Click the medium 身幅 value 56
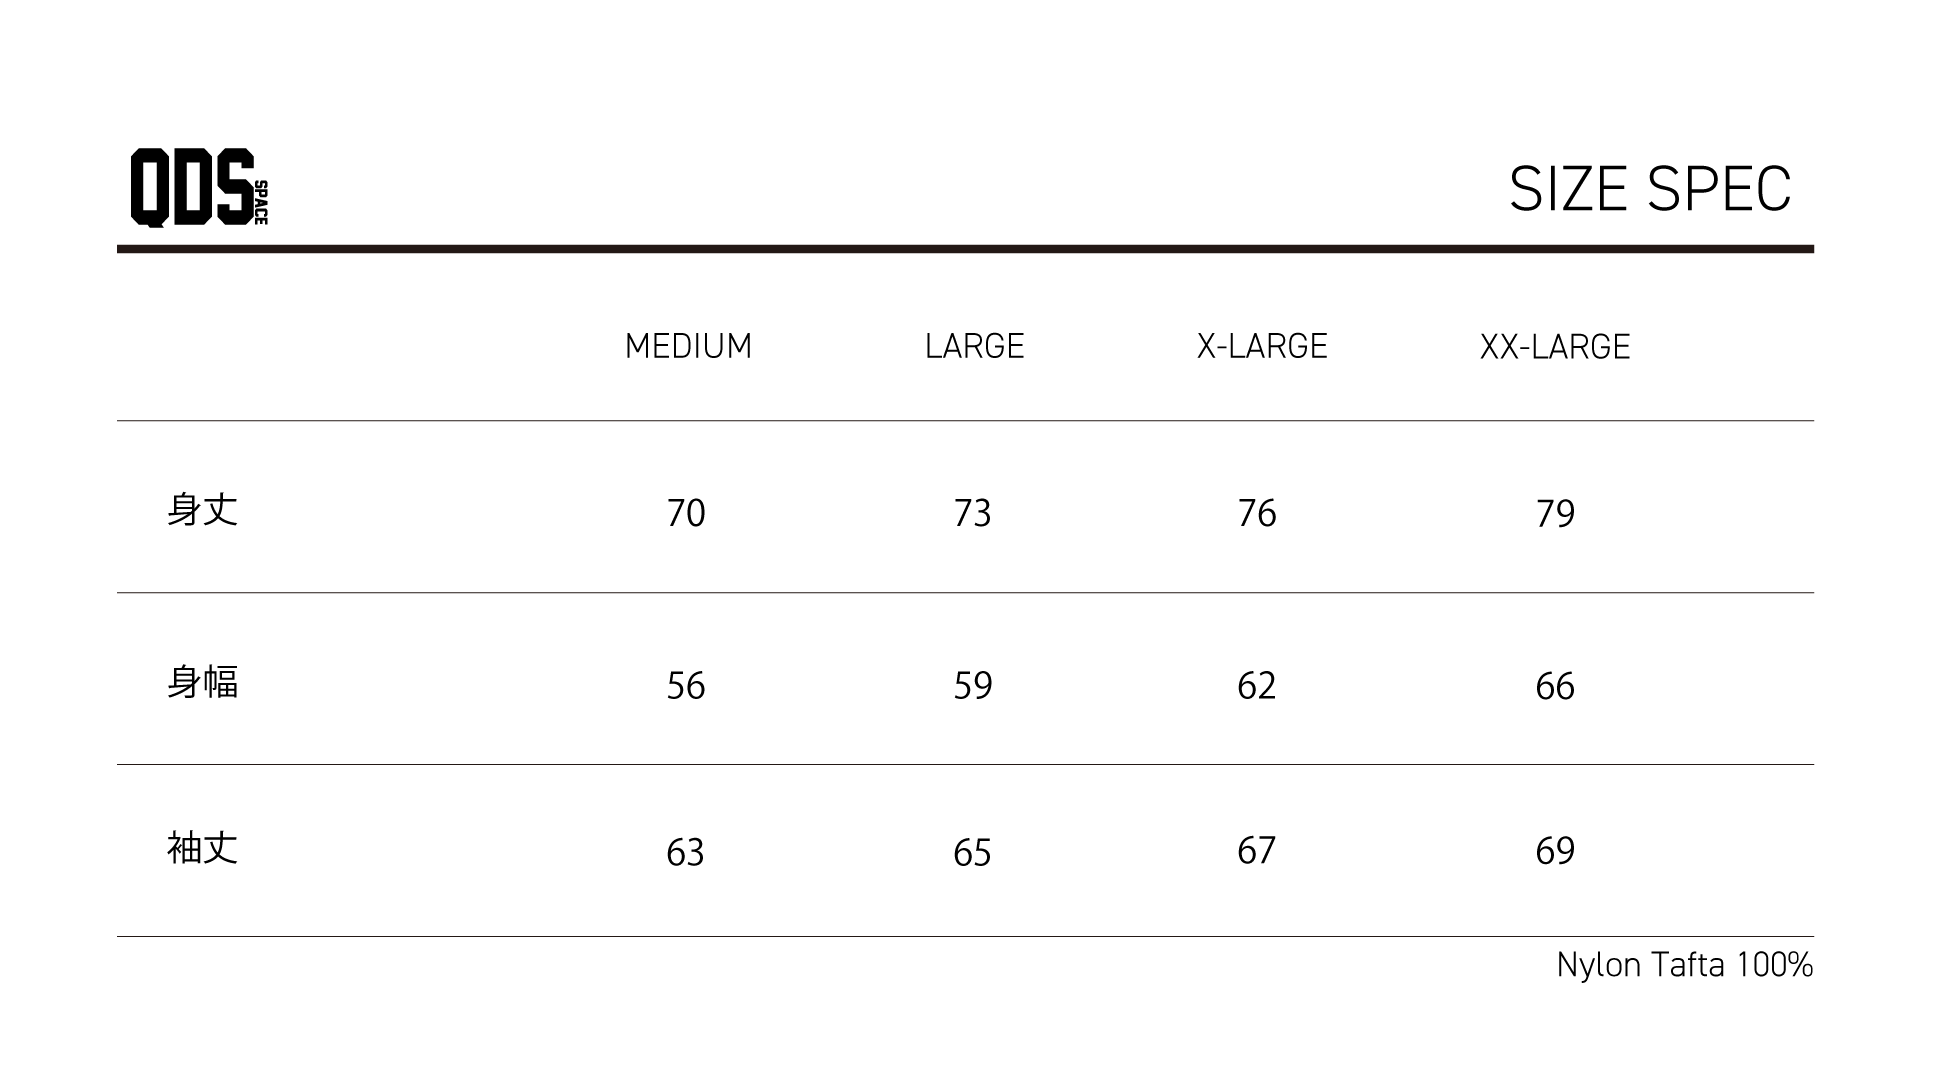Screen dimensions: 1960x1080 click(x=686, y=686)
